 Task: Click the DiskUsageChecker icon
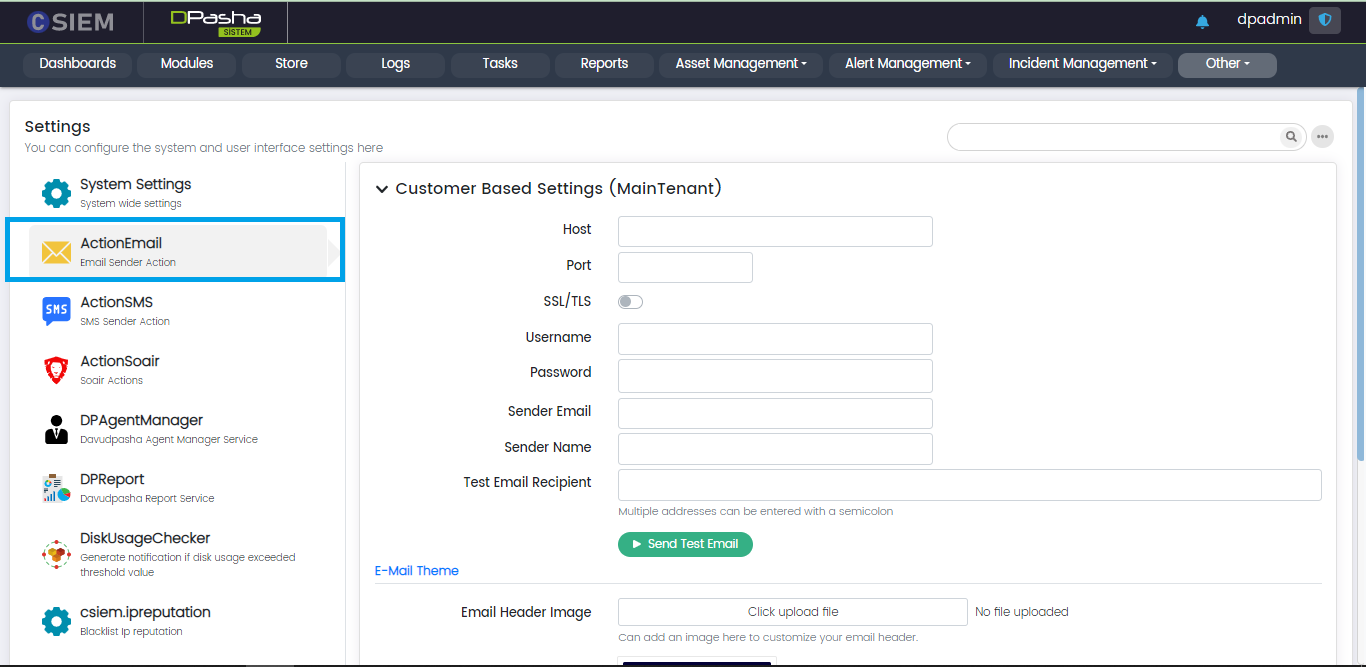coord(56,554)
